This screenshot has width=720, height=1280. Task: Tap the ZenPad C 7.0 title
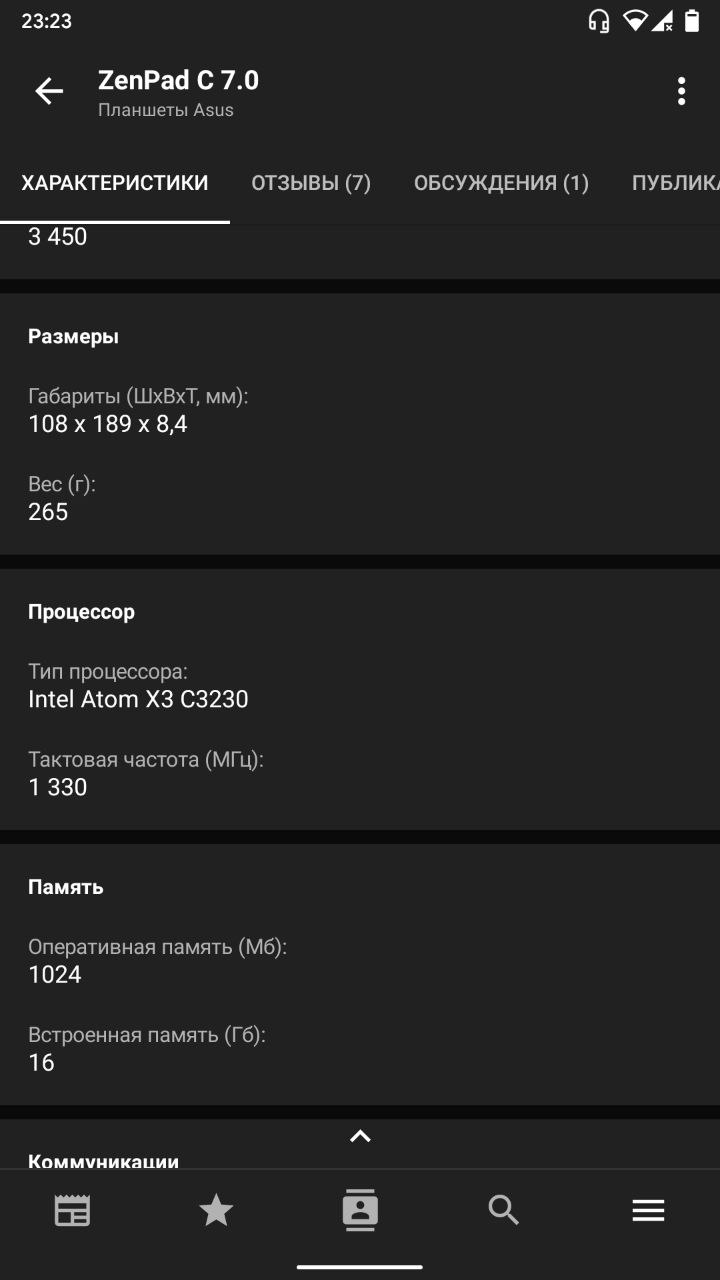pos(178,79)
